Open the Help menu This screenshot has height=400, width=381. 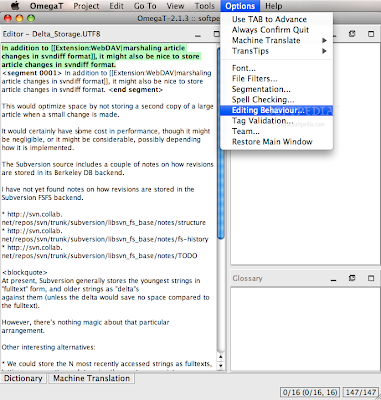point(273,6)
